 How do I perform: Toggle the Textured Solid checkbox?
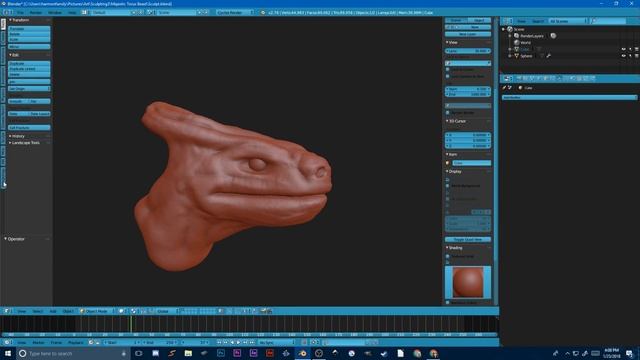pos(448,256)
